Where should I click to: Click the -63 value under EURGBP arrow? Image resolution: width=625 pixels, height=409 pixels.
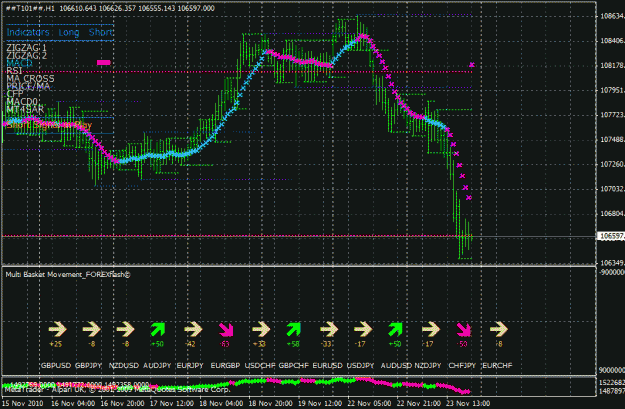pyautogui.click(x=225, y=344)
